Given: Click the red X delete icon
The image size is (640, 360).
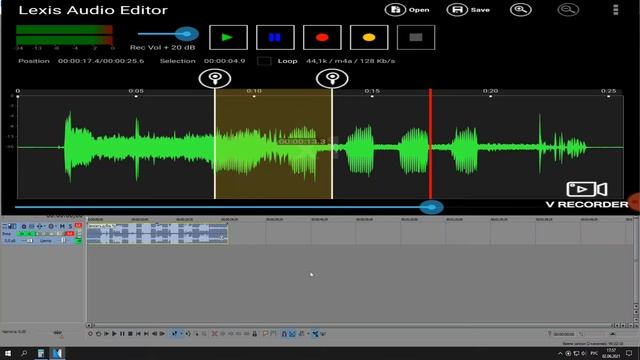Looking at the screenshot, I should pyautogui.click(x=214, y=334).
